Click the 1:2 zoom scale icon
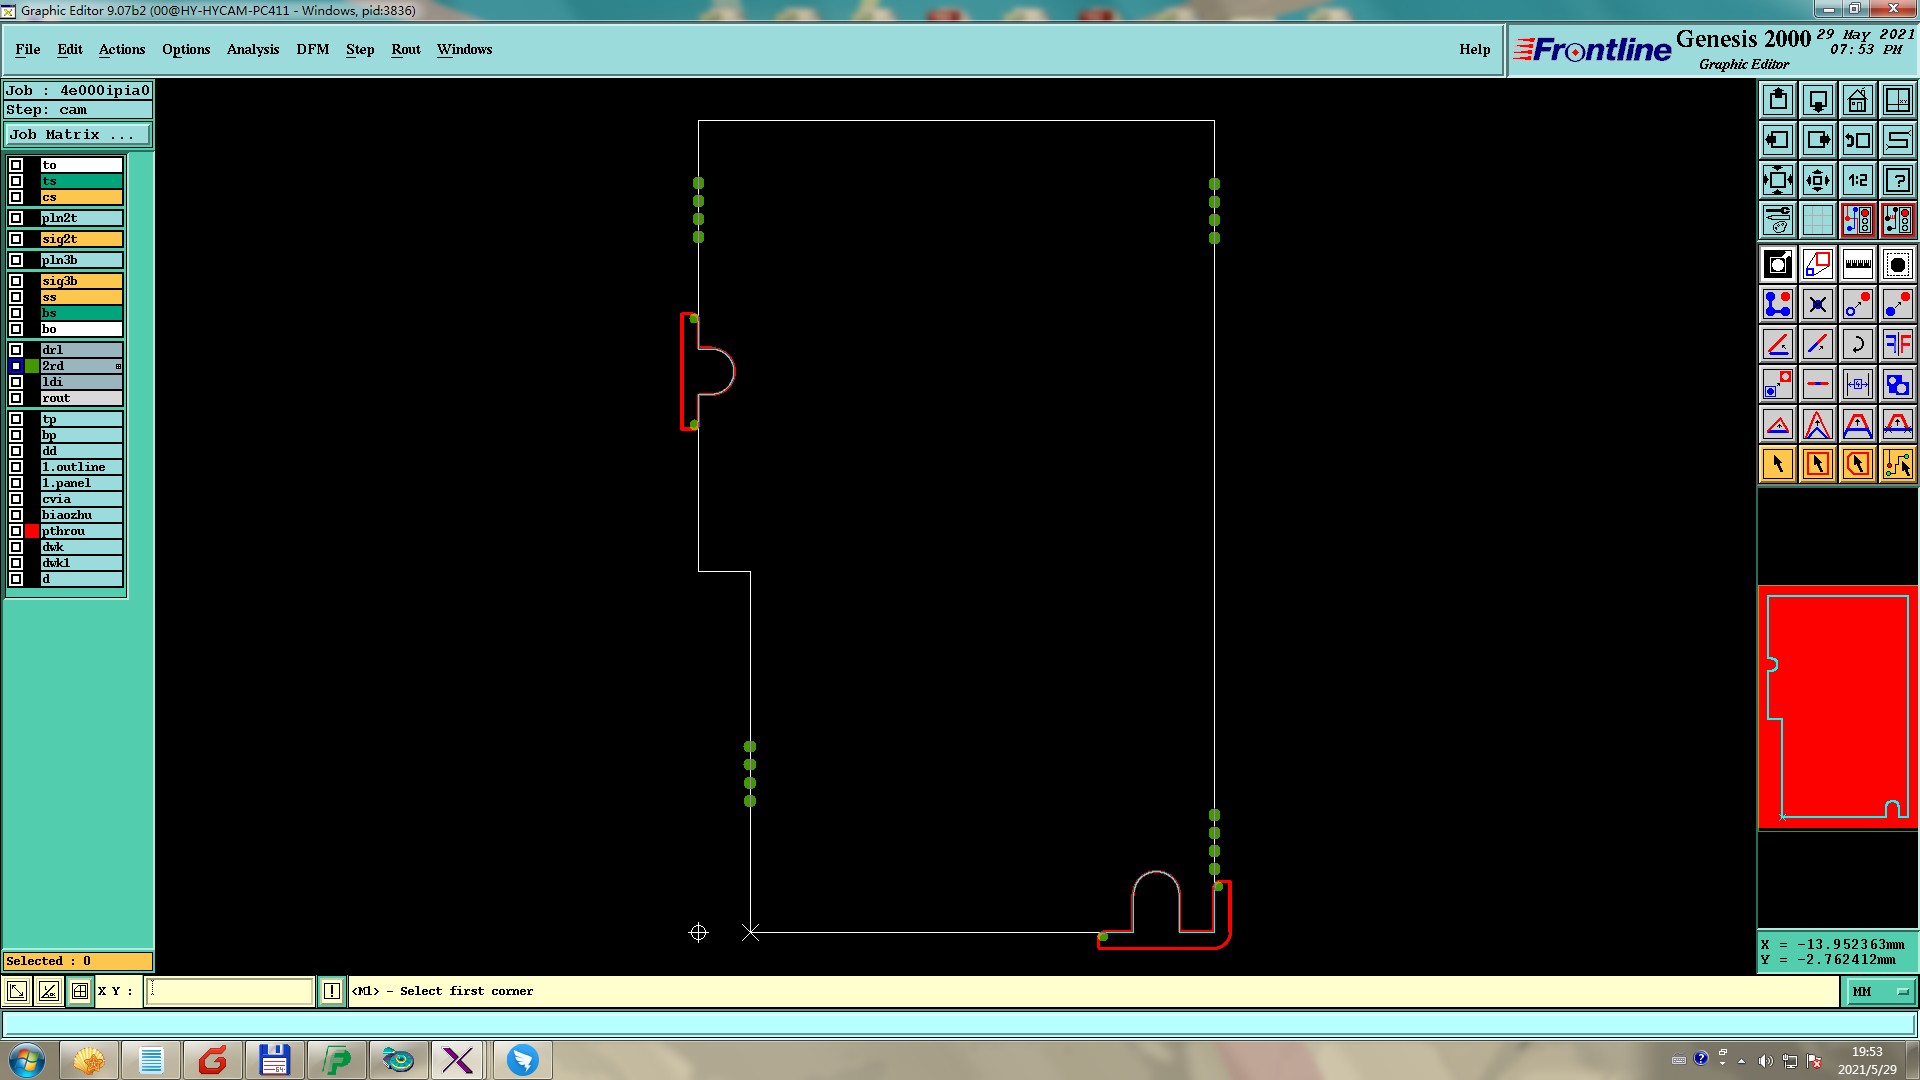 (1857, 180)
